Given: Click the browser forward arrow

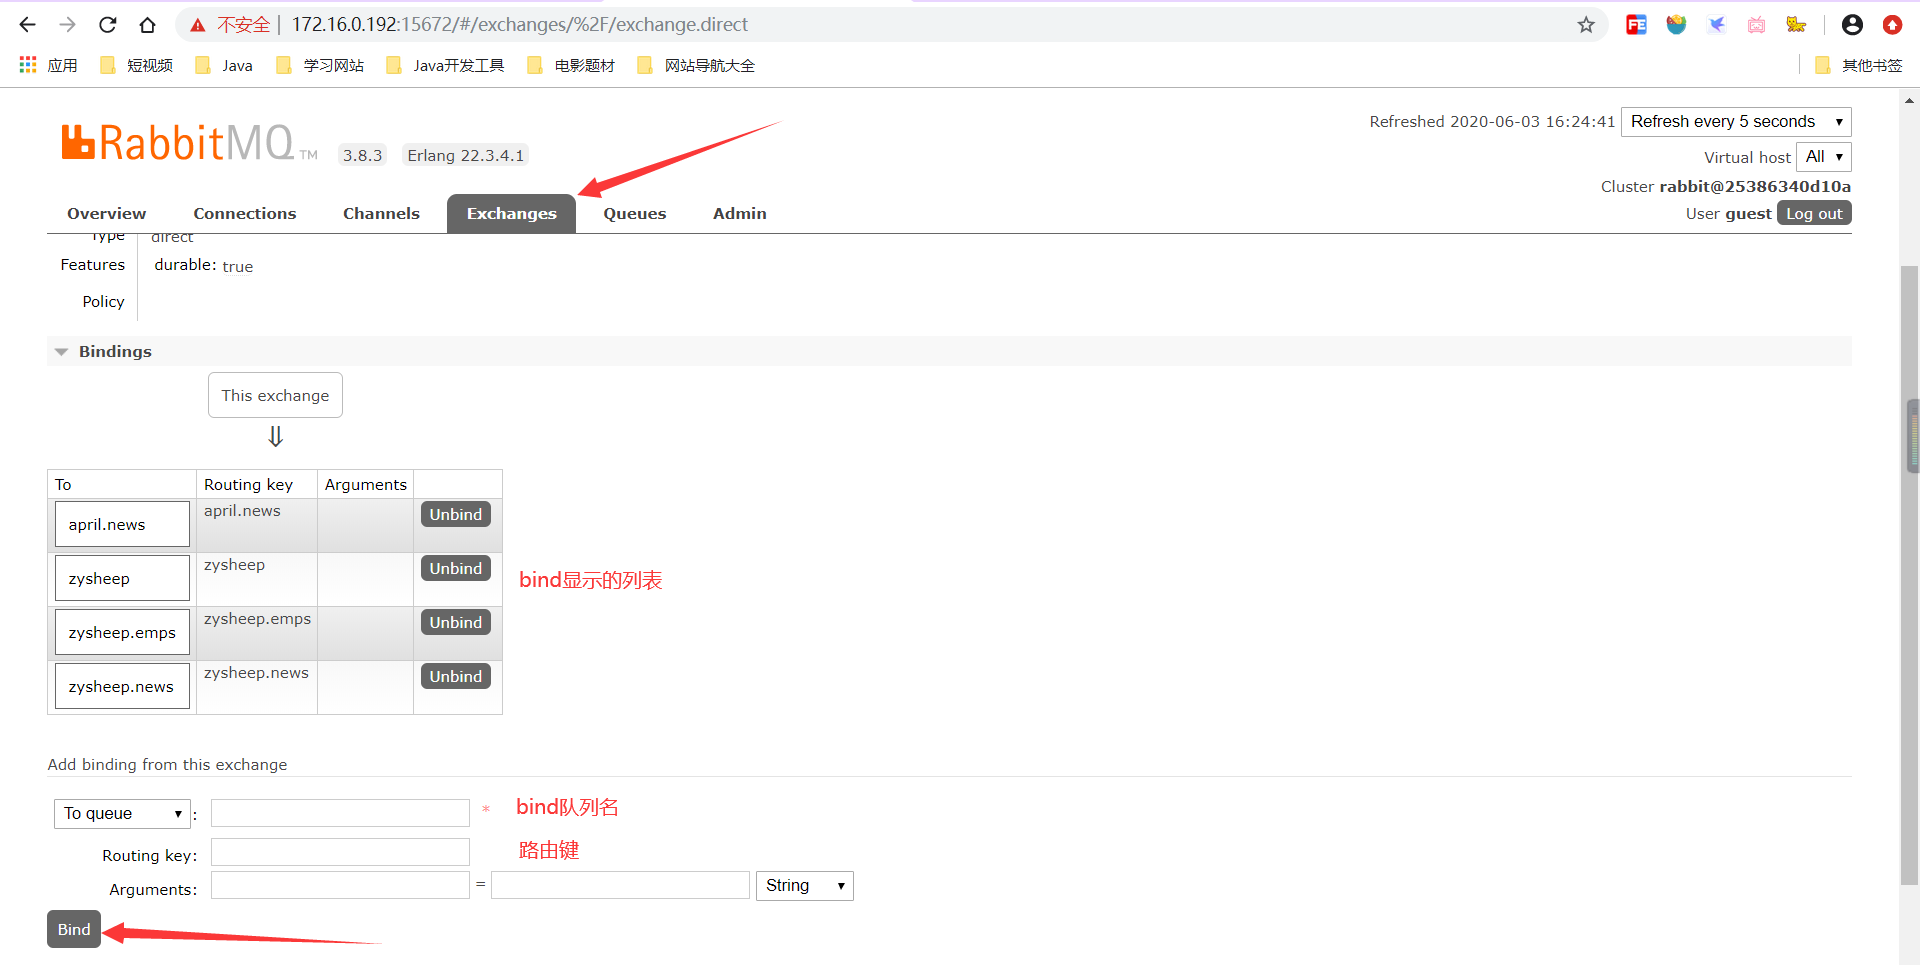Looking at the screenshot, I should click(68, 25).
